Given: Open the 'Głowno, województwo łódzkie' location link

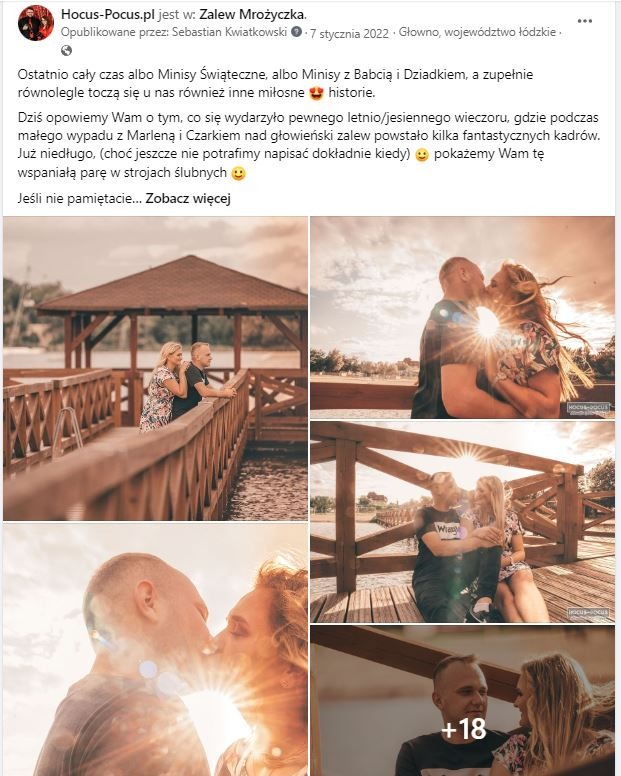Looking at the screenshot, I should pyautogui.click(x=477, y=32).
